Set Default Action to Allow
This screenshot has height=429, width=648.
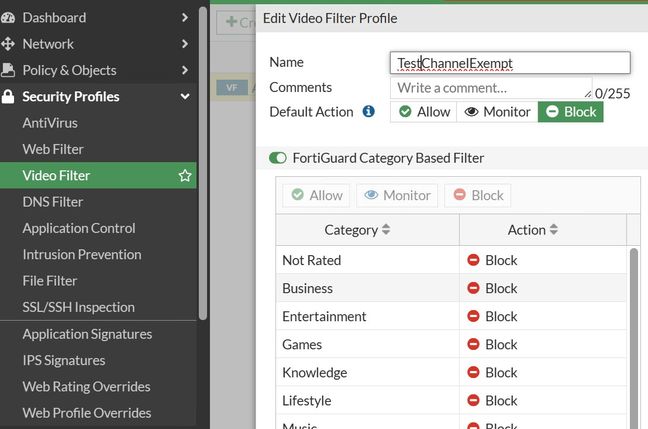click(x=423, y=112)
